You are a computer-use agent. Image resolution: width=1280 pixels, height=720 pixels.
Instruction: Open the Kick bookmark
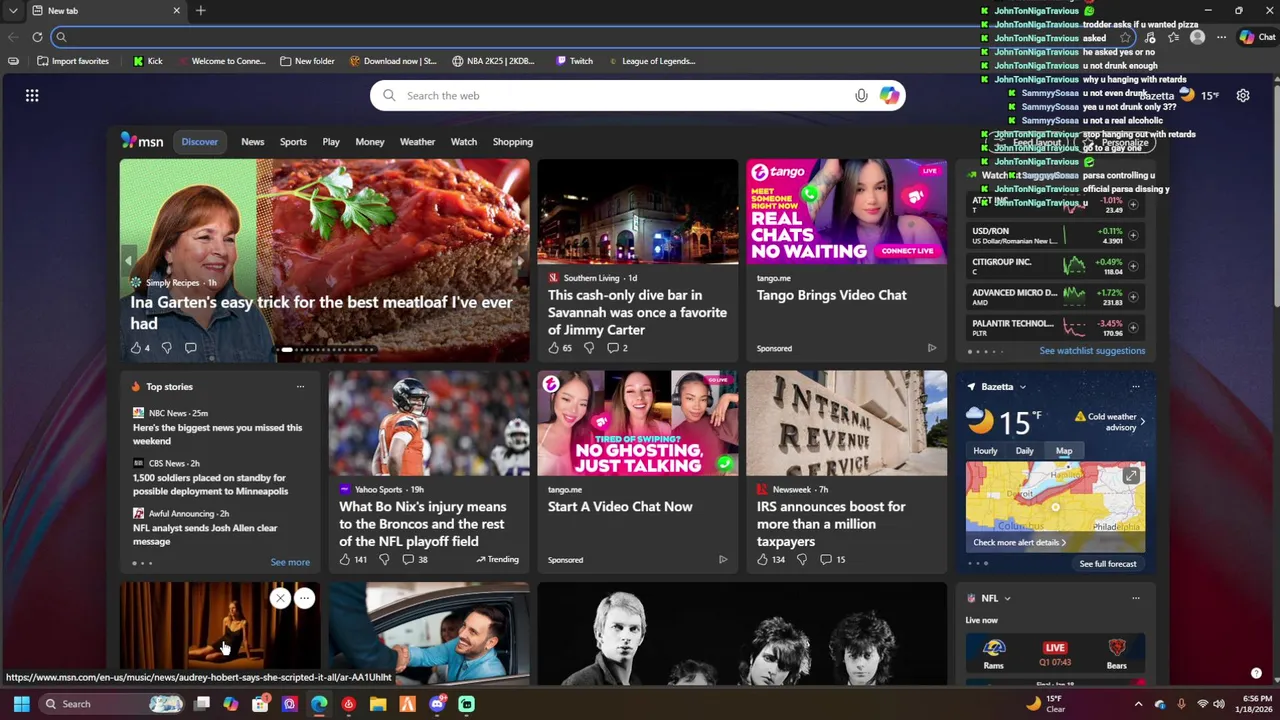tap(147, 61)
